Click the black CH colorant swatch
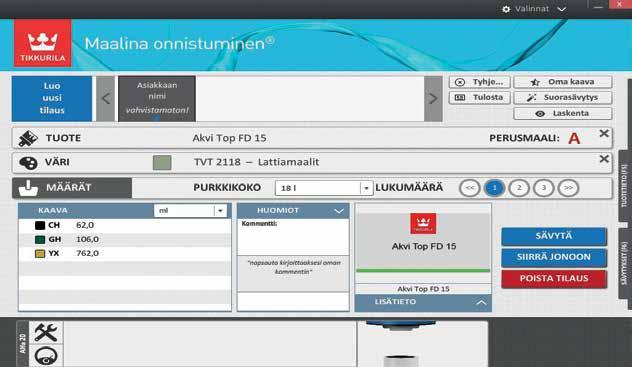This screenshot has height=367, width=632. pos(40,225)
